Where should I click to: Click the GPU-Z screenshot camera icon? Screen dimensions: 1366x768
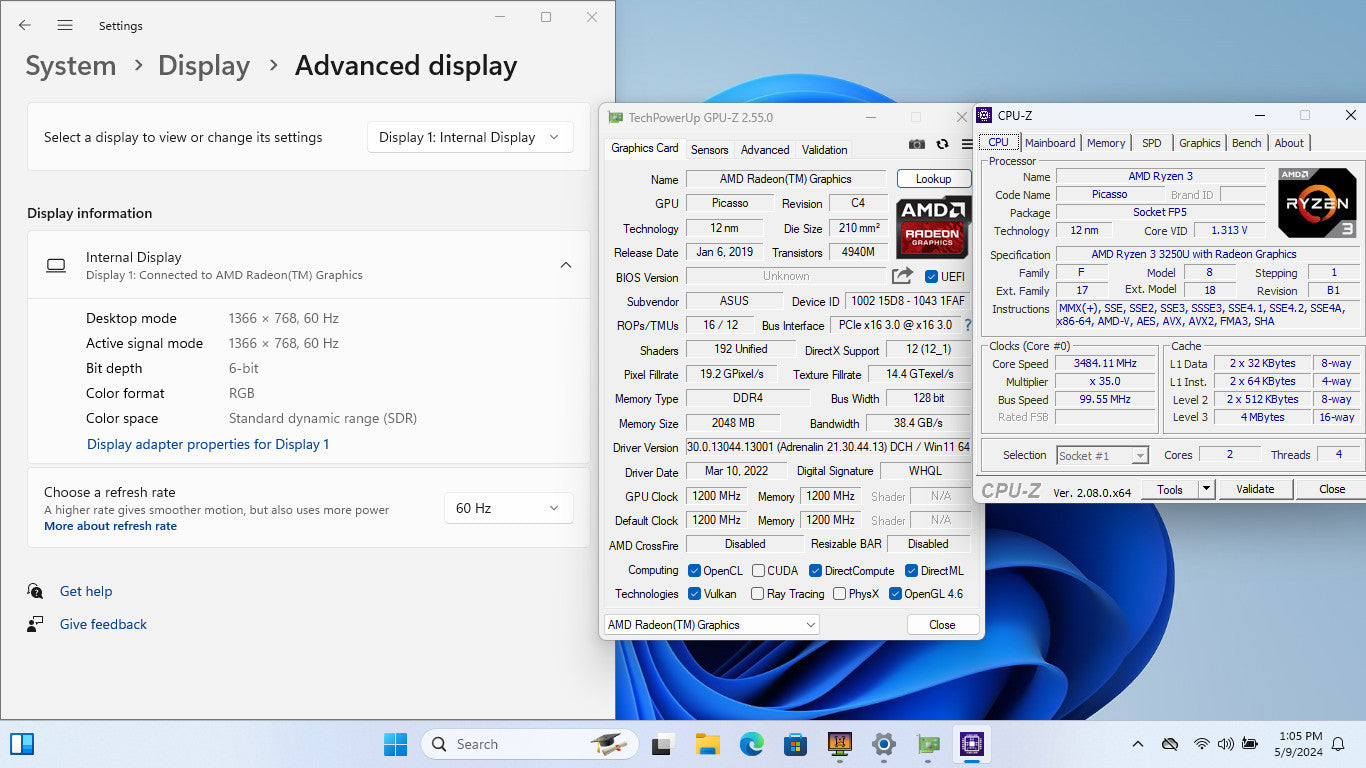tap(916, 144)
